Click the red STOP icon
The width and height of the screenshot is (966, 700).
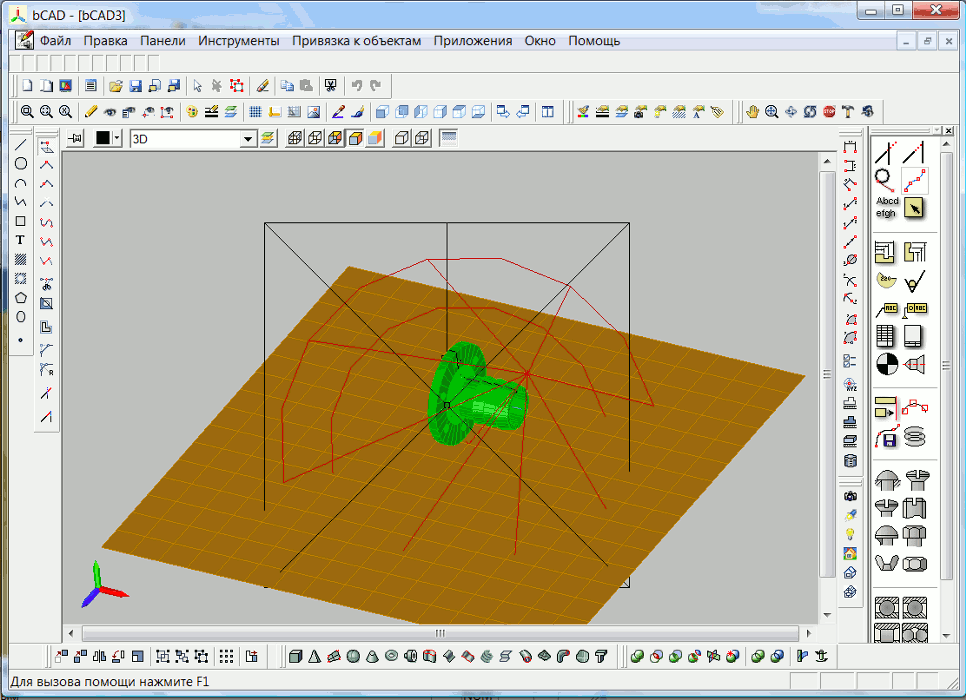coord(829,112)
